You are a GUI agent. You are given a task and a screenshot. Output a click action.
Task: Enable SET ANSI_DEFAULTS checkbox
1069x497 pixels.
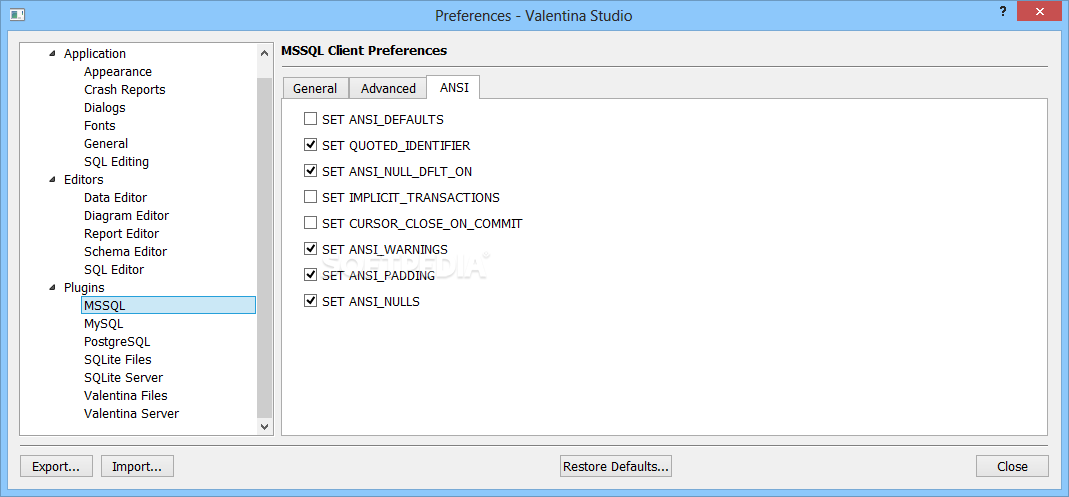tap(310, 119)
